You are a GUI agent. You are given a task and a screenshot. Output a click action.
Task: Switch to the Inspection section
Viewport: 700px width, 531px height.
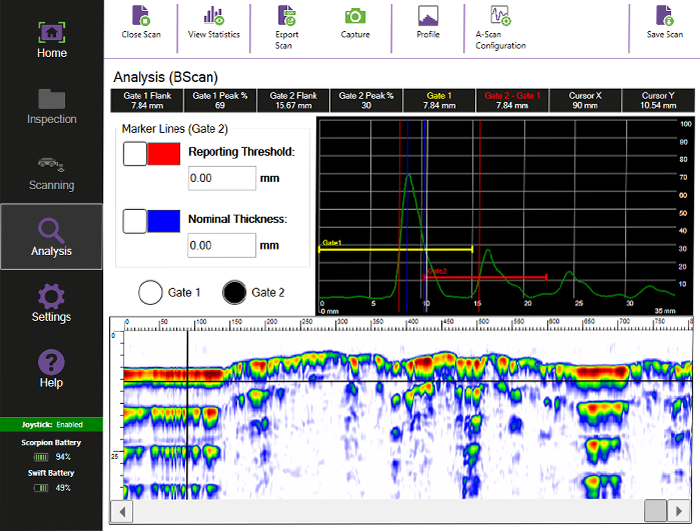51,106
